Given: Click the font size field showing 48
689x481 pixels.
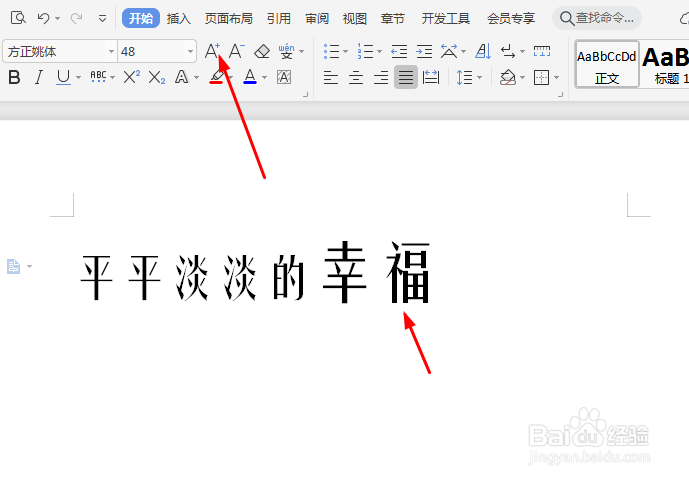Looking at the screenshot, I should tap(152, 51).
